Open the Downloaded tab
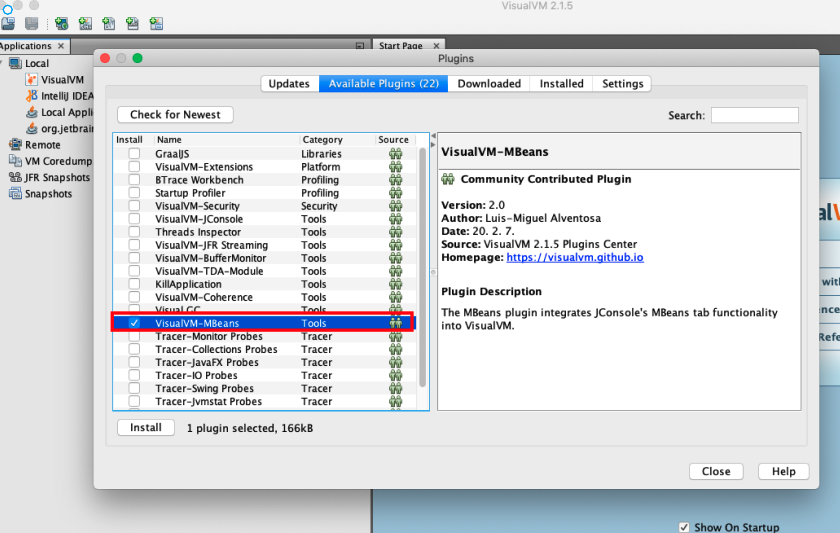Viewport: 840px width, 533px height. (489, 84)
